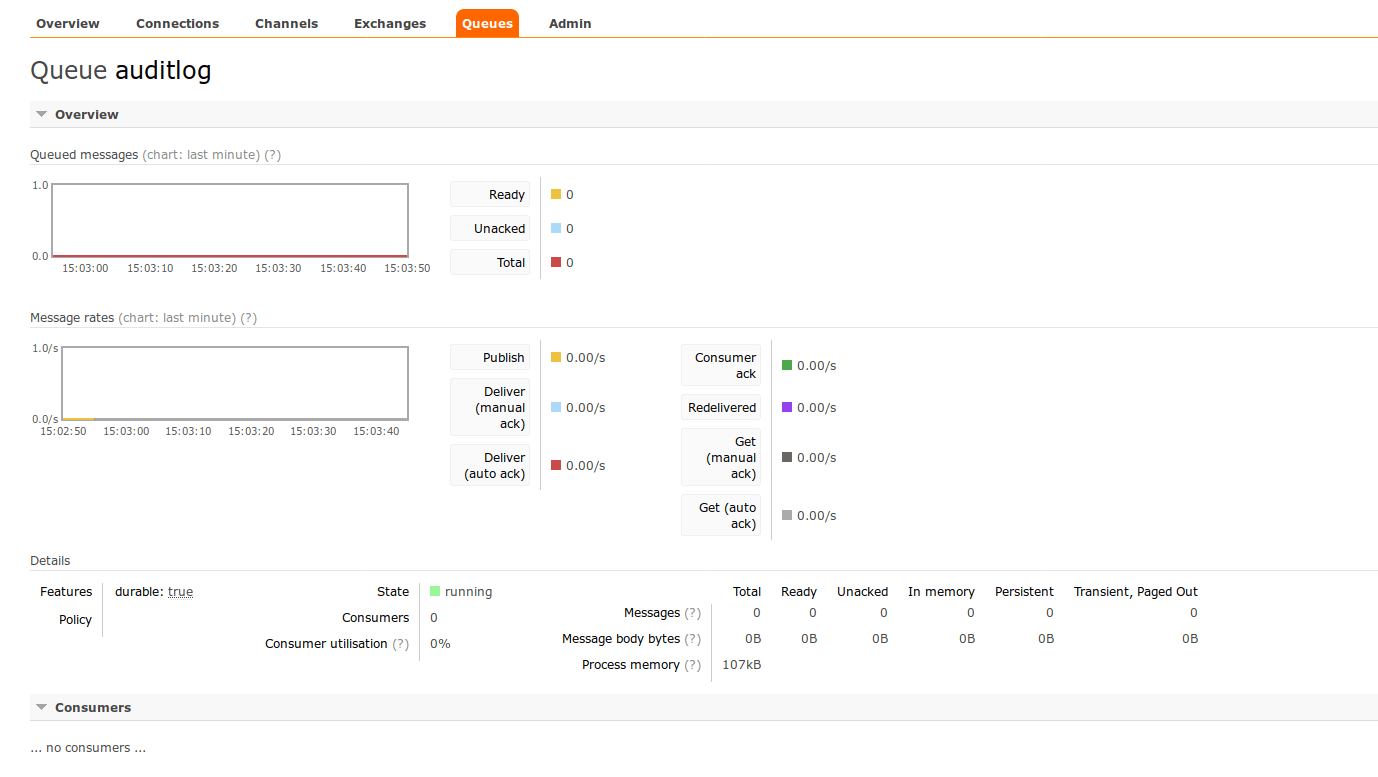This screenshot has width=1378, height=777.
Task: Click the light blue Deliver manual ack swatch
Action: [x=556, y=407]
